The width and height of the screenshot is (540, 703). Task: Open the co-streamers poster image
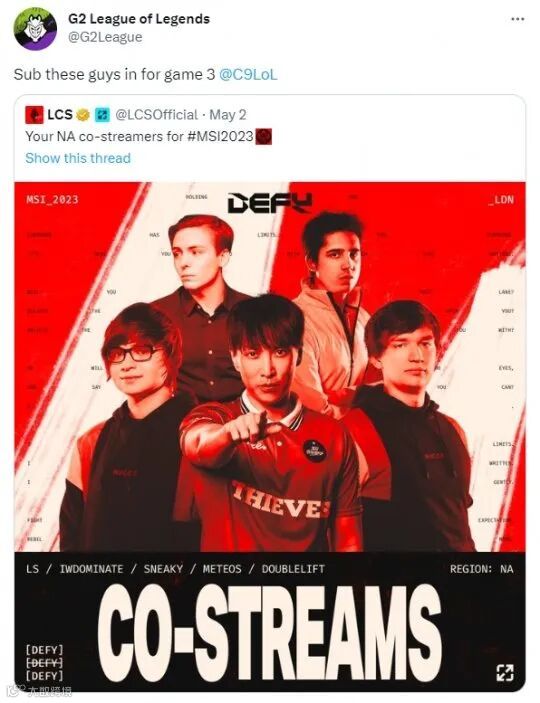[x=270, y=437]
